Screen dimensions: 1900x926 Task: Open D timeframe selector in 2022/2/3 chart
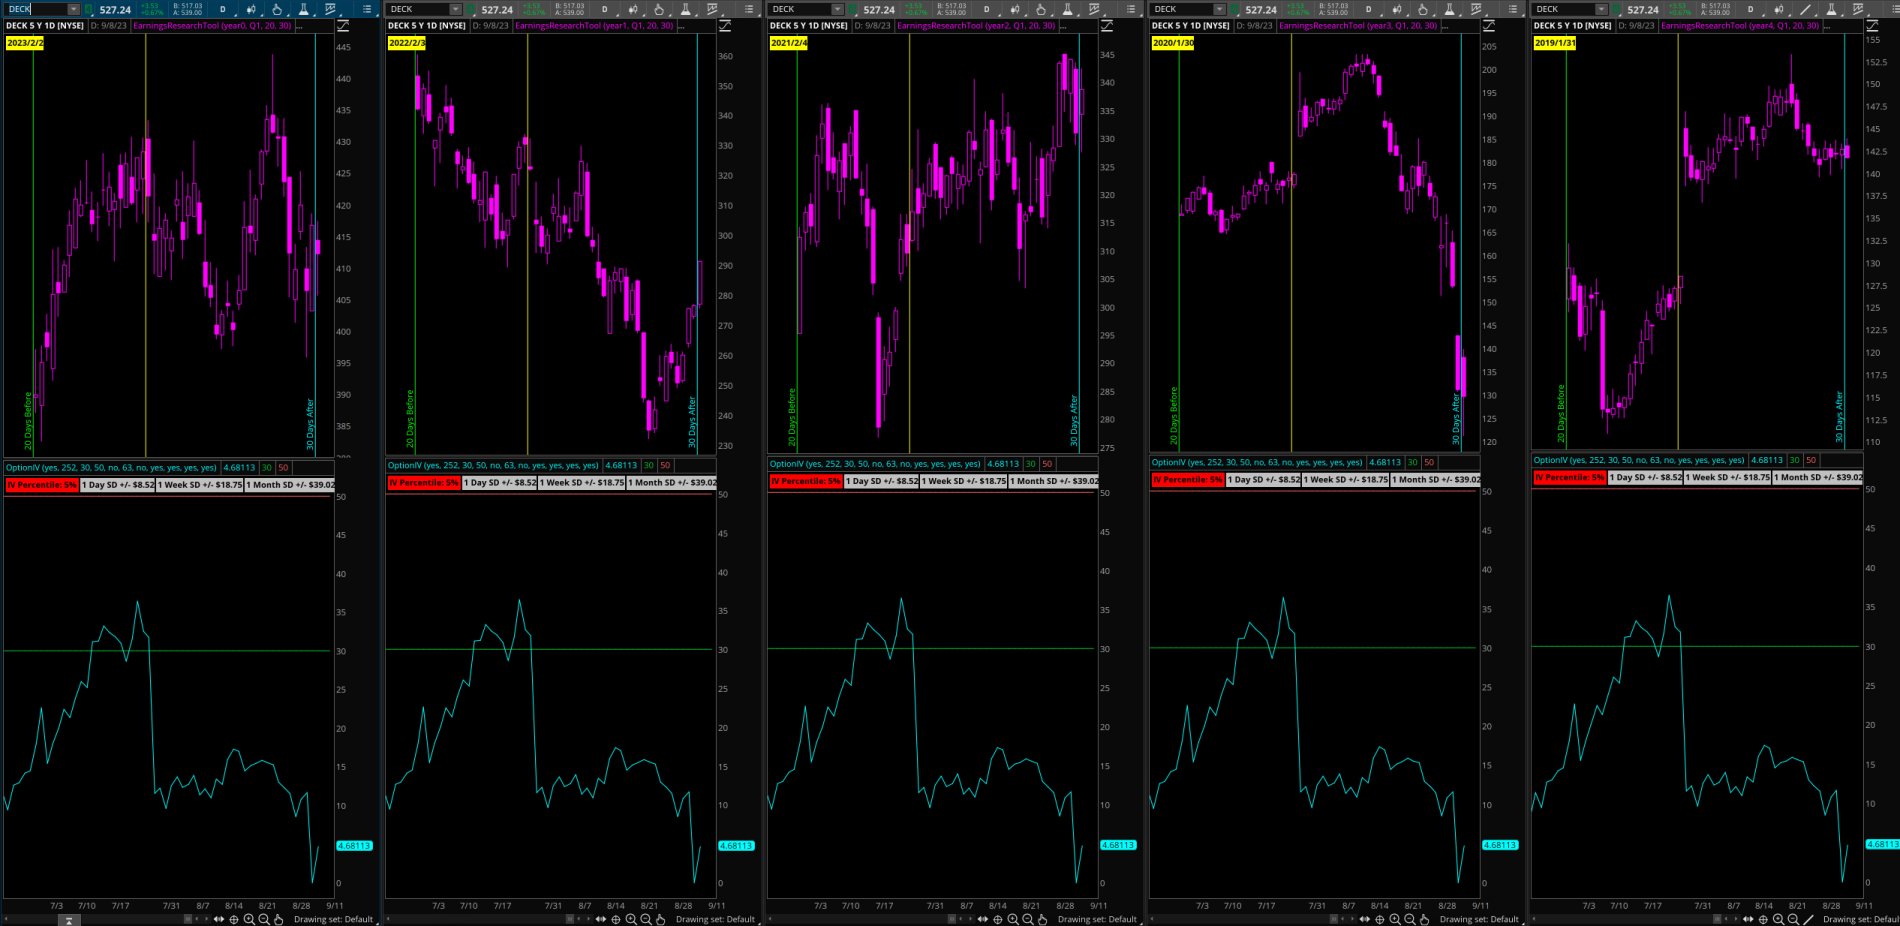point(605,9)
